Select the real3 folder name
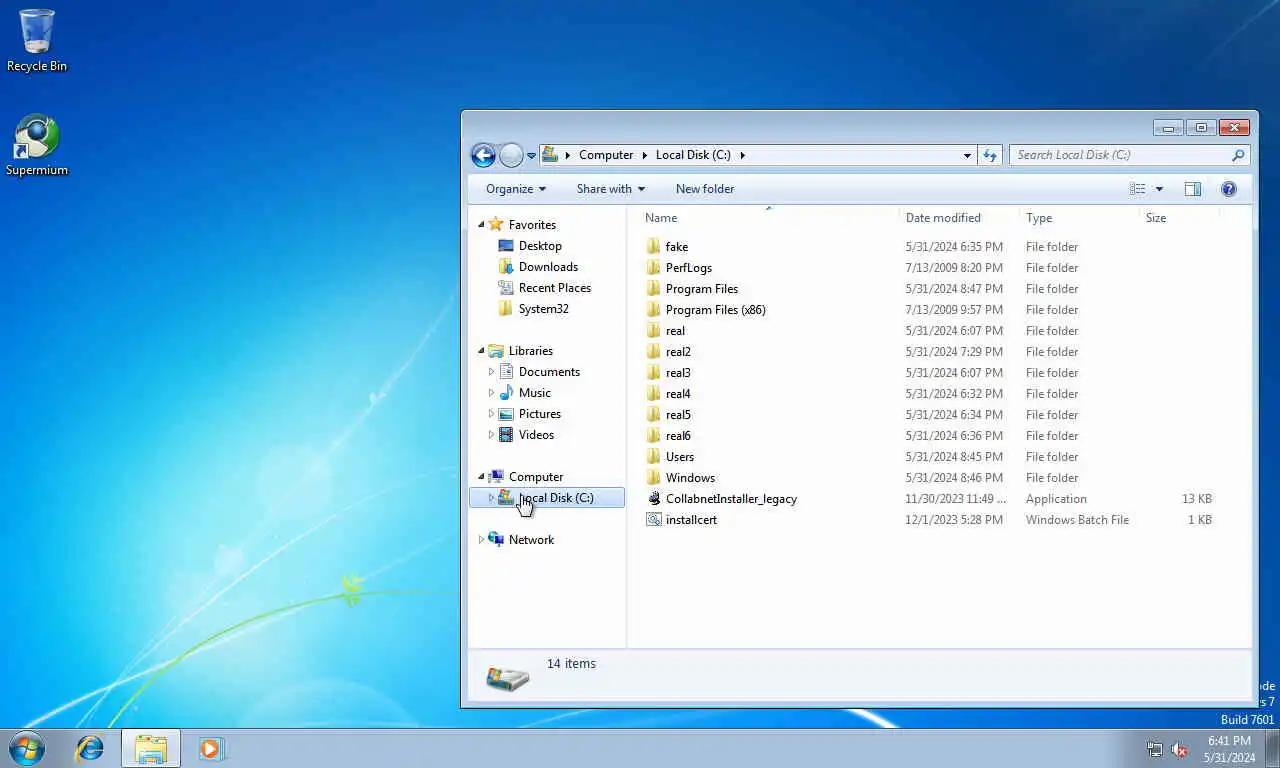Screen dimensions: 1280x768 coord(678,373)
